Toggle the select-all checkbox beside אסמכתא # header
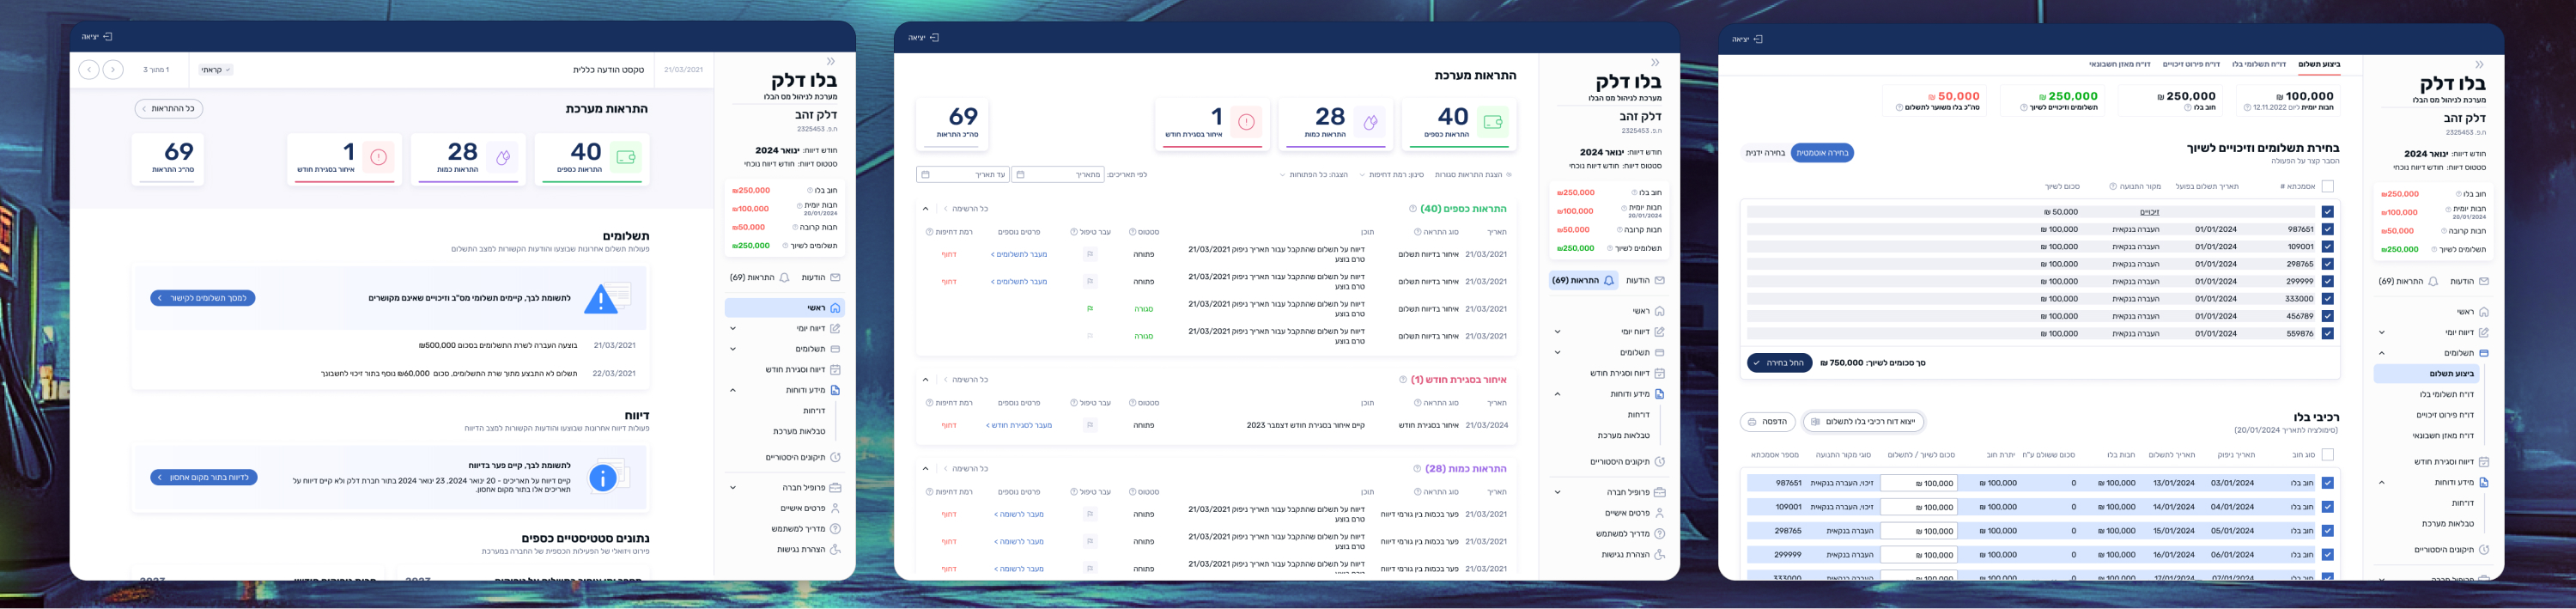Viewport: 2576px width, 609px height. 2328,187
